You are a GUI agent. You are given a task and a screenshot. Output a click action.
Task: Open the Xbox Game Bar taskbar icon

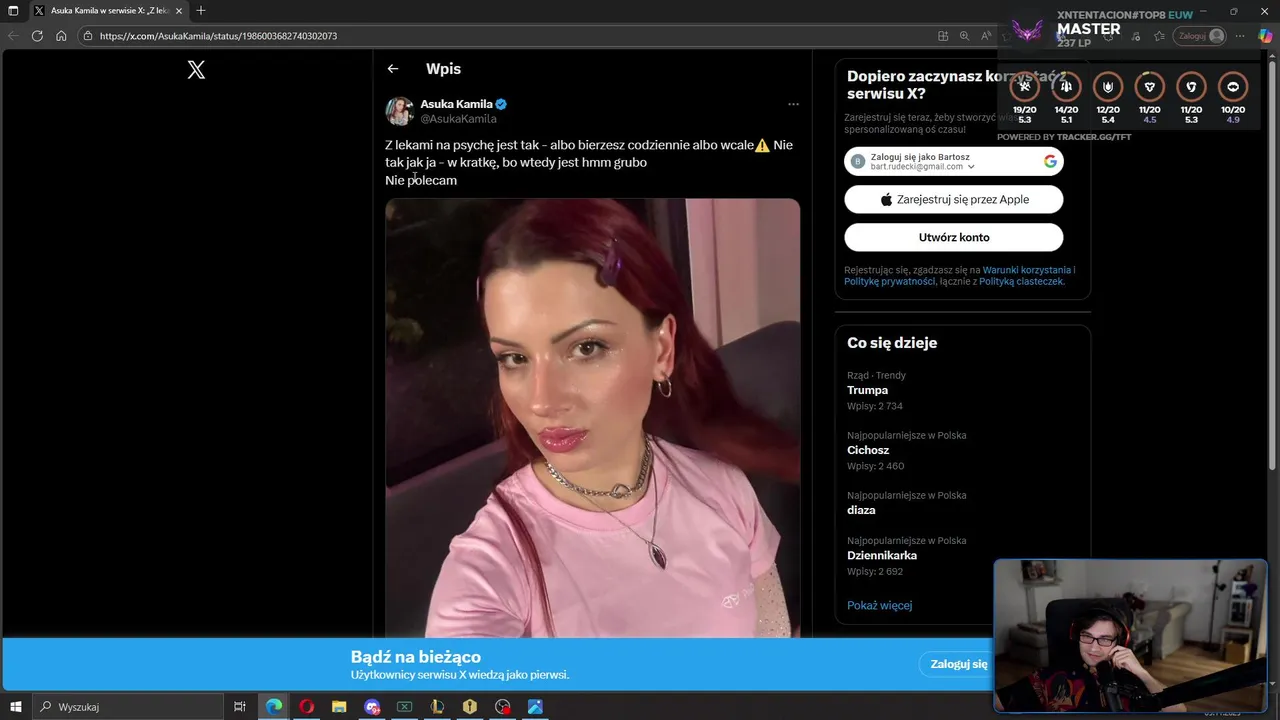coord(404,707)
